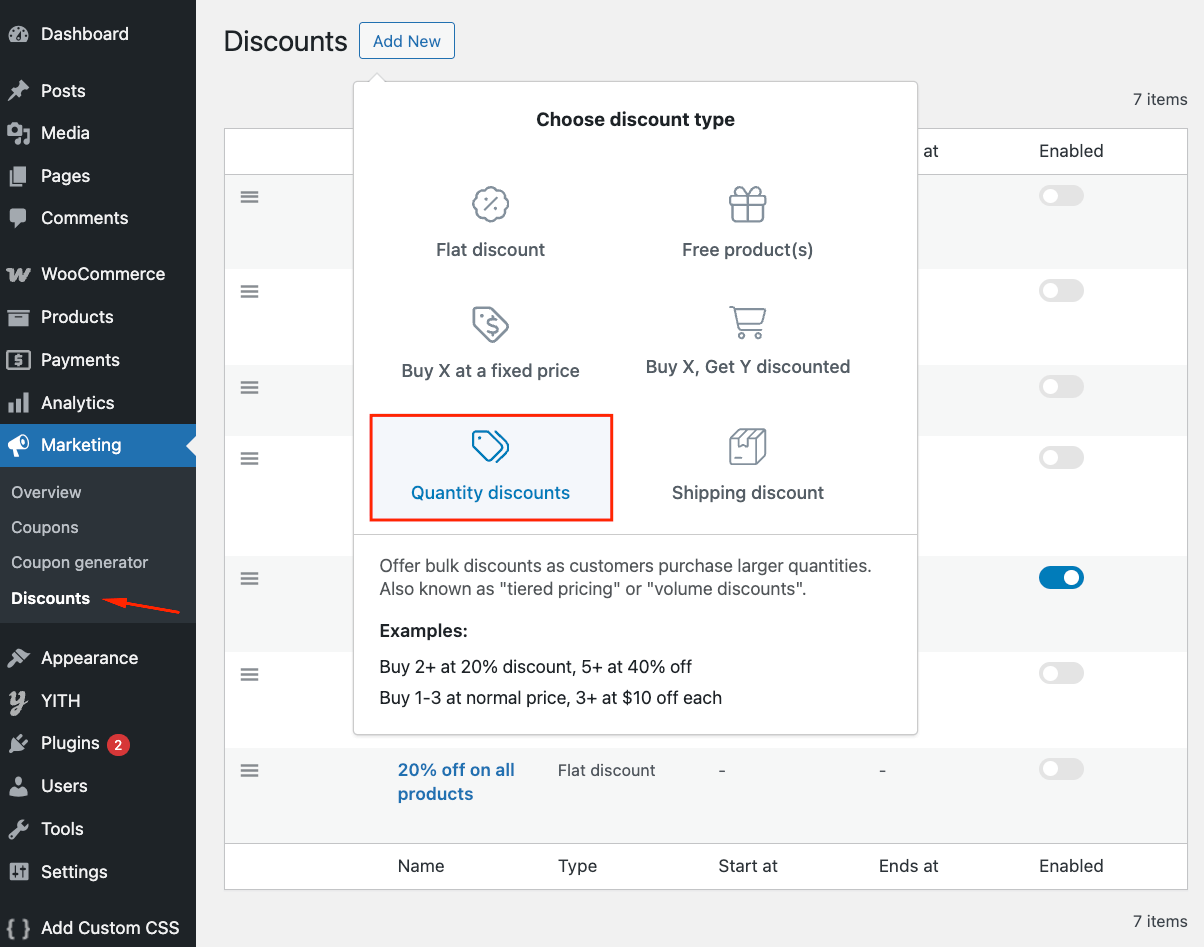Open the 20% off on all products discount link
Screen dimensions: 1204x947
click(456, 781)
